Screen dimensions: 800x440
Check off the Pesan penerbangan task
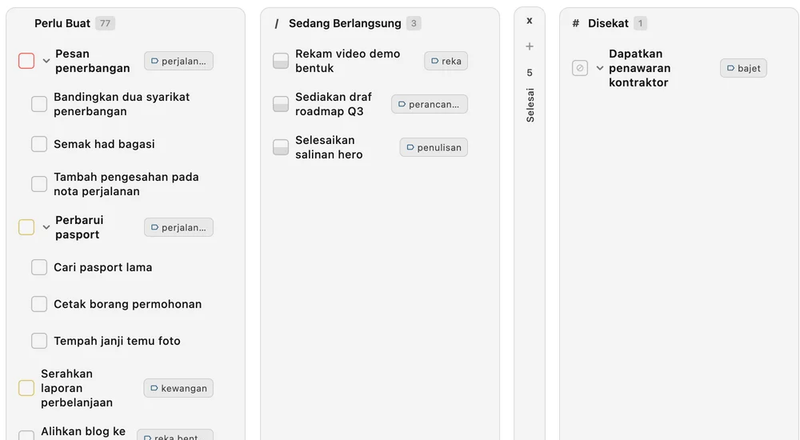click(x=27, y=61)
